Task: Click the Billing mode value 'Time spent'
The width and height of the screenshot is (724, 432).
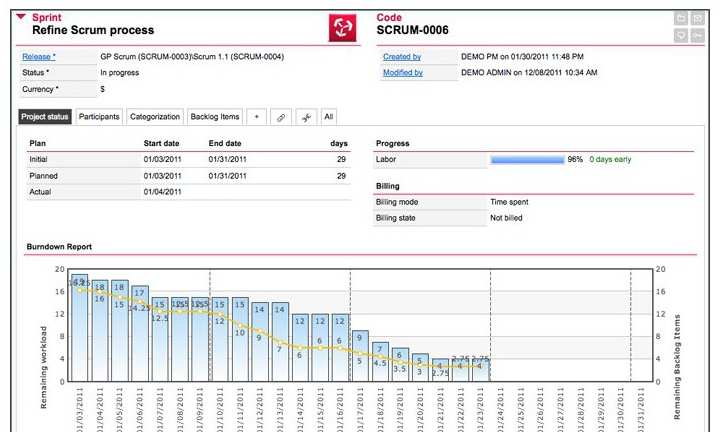Action: [509, 202]
